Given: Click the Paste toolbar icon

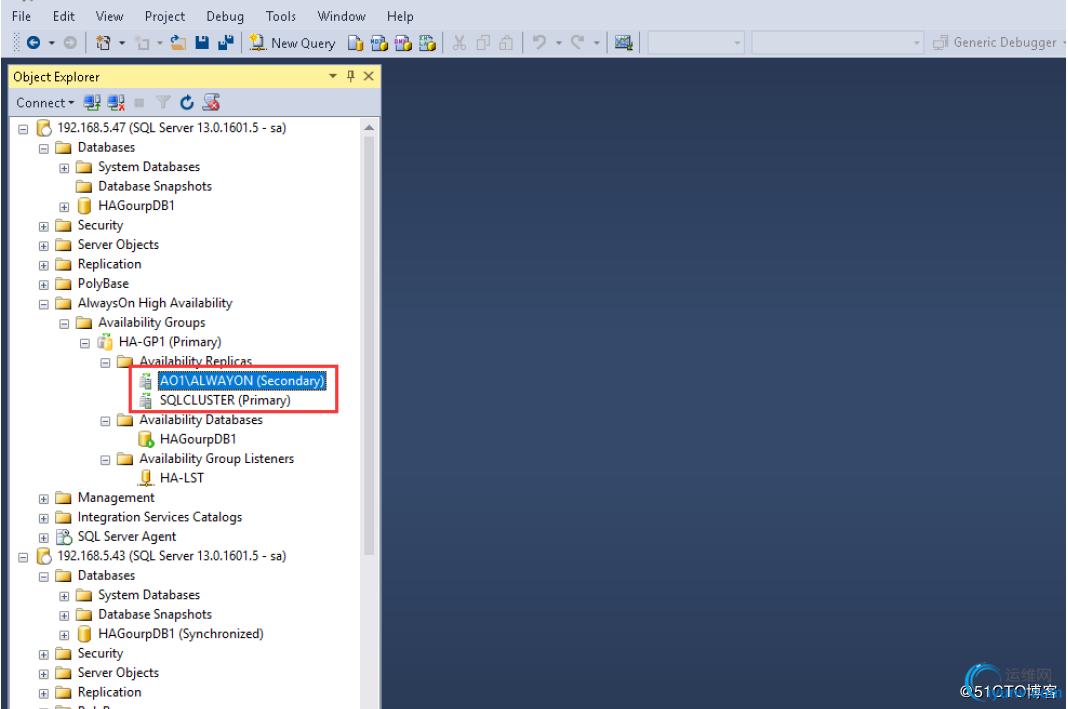Looking at the screenshot, I should tap(506, 43).
